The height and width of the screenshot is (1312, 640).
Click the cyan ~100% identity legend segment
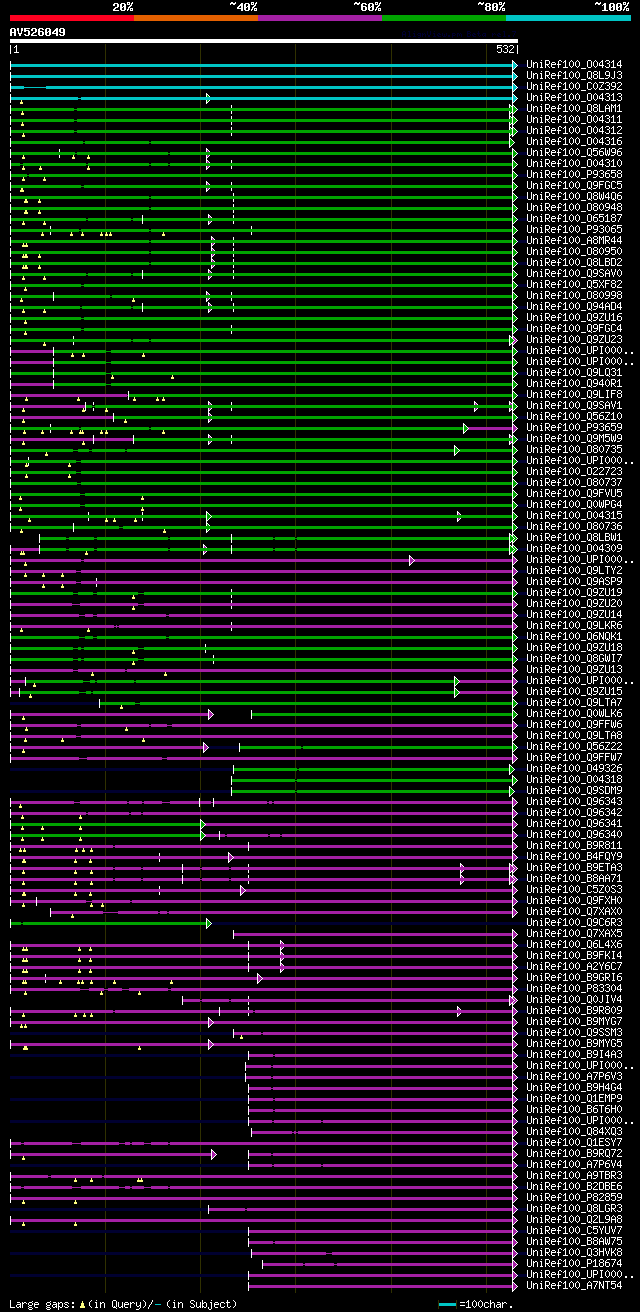568,17
